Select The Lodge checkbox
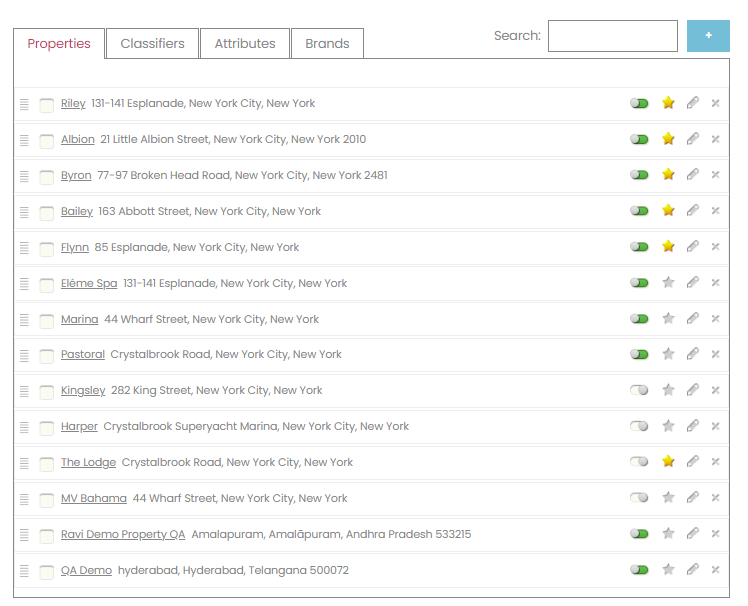Viewport: 748px width, 606px height. 46,464
